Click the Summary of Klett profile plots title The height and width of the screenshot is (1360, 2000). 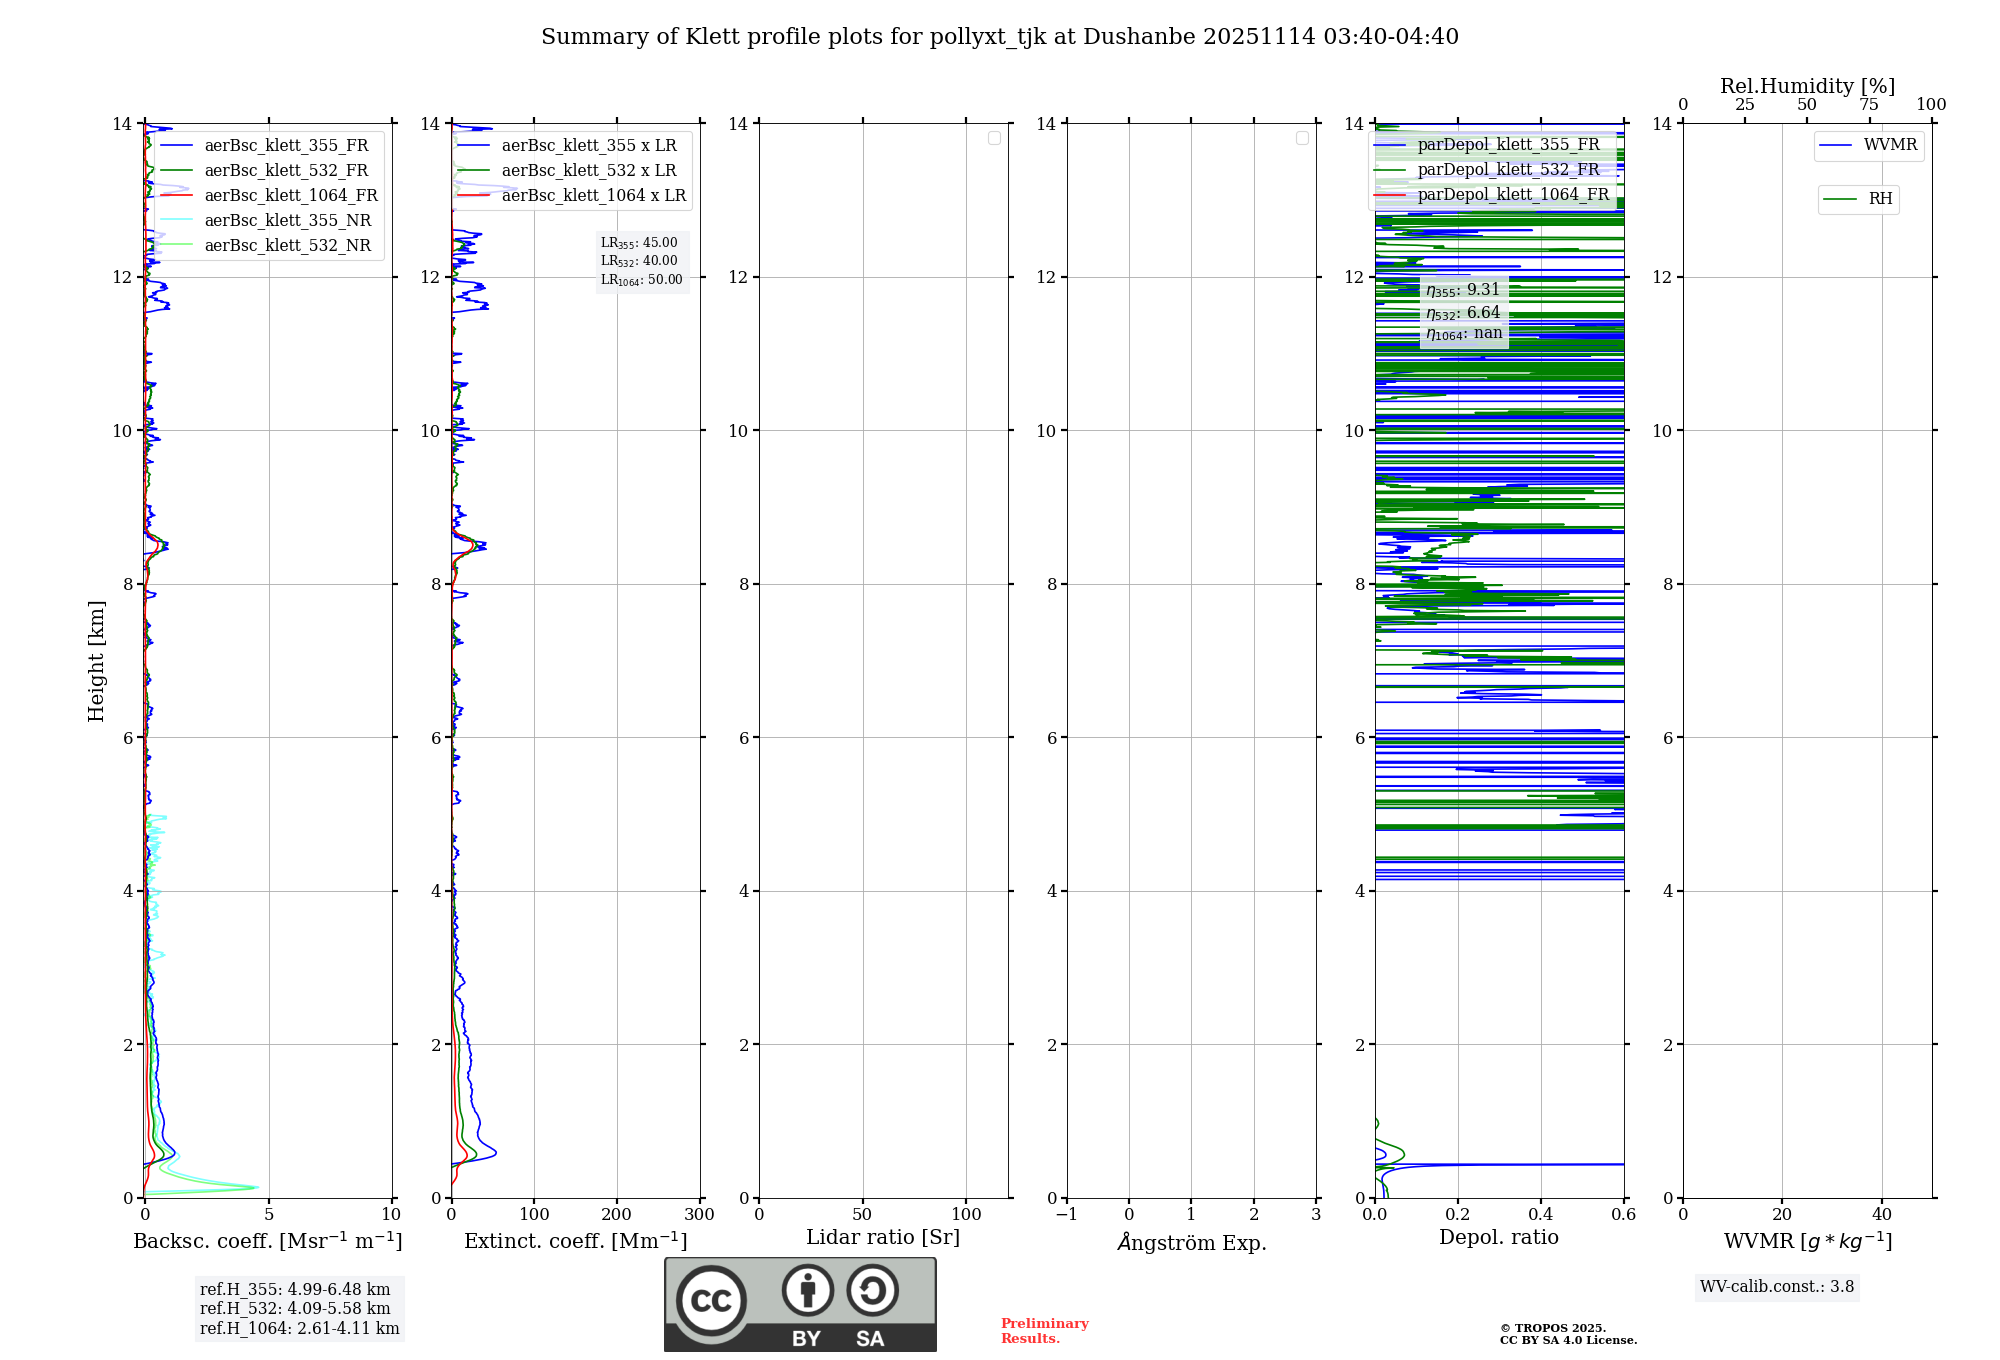[999, 37]
